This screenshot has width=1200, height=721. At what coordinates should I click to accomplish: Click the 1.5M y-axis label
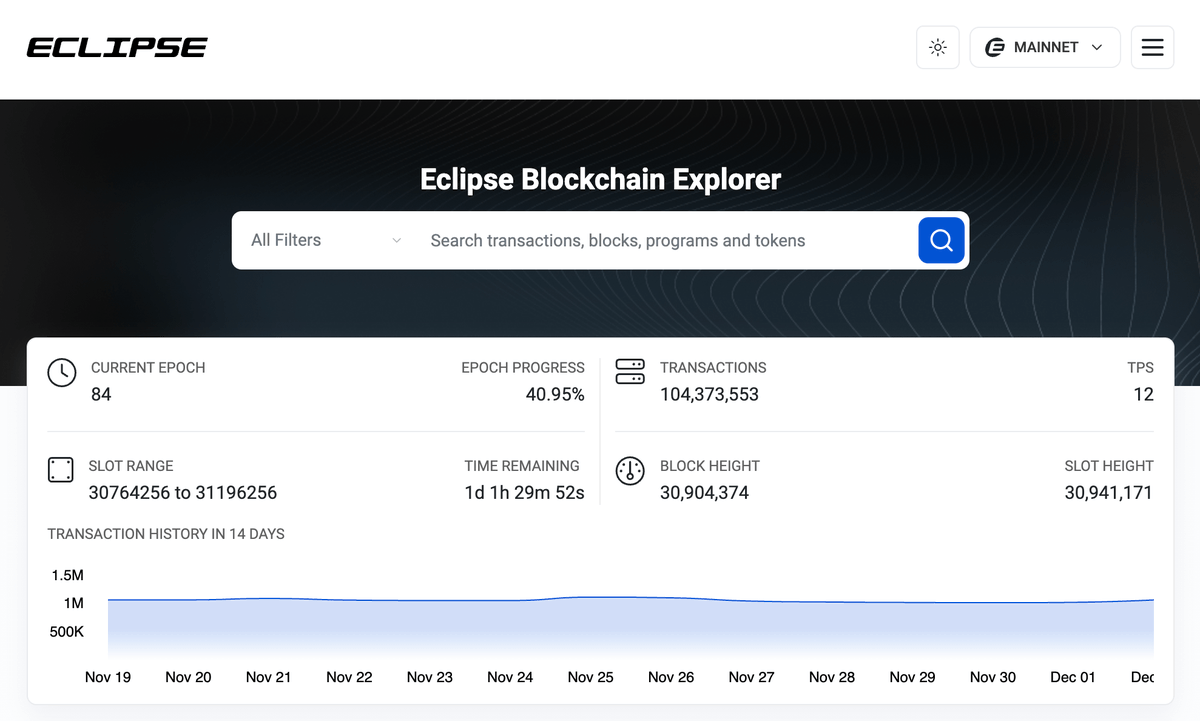click(67, 575)
